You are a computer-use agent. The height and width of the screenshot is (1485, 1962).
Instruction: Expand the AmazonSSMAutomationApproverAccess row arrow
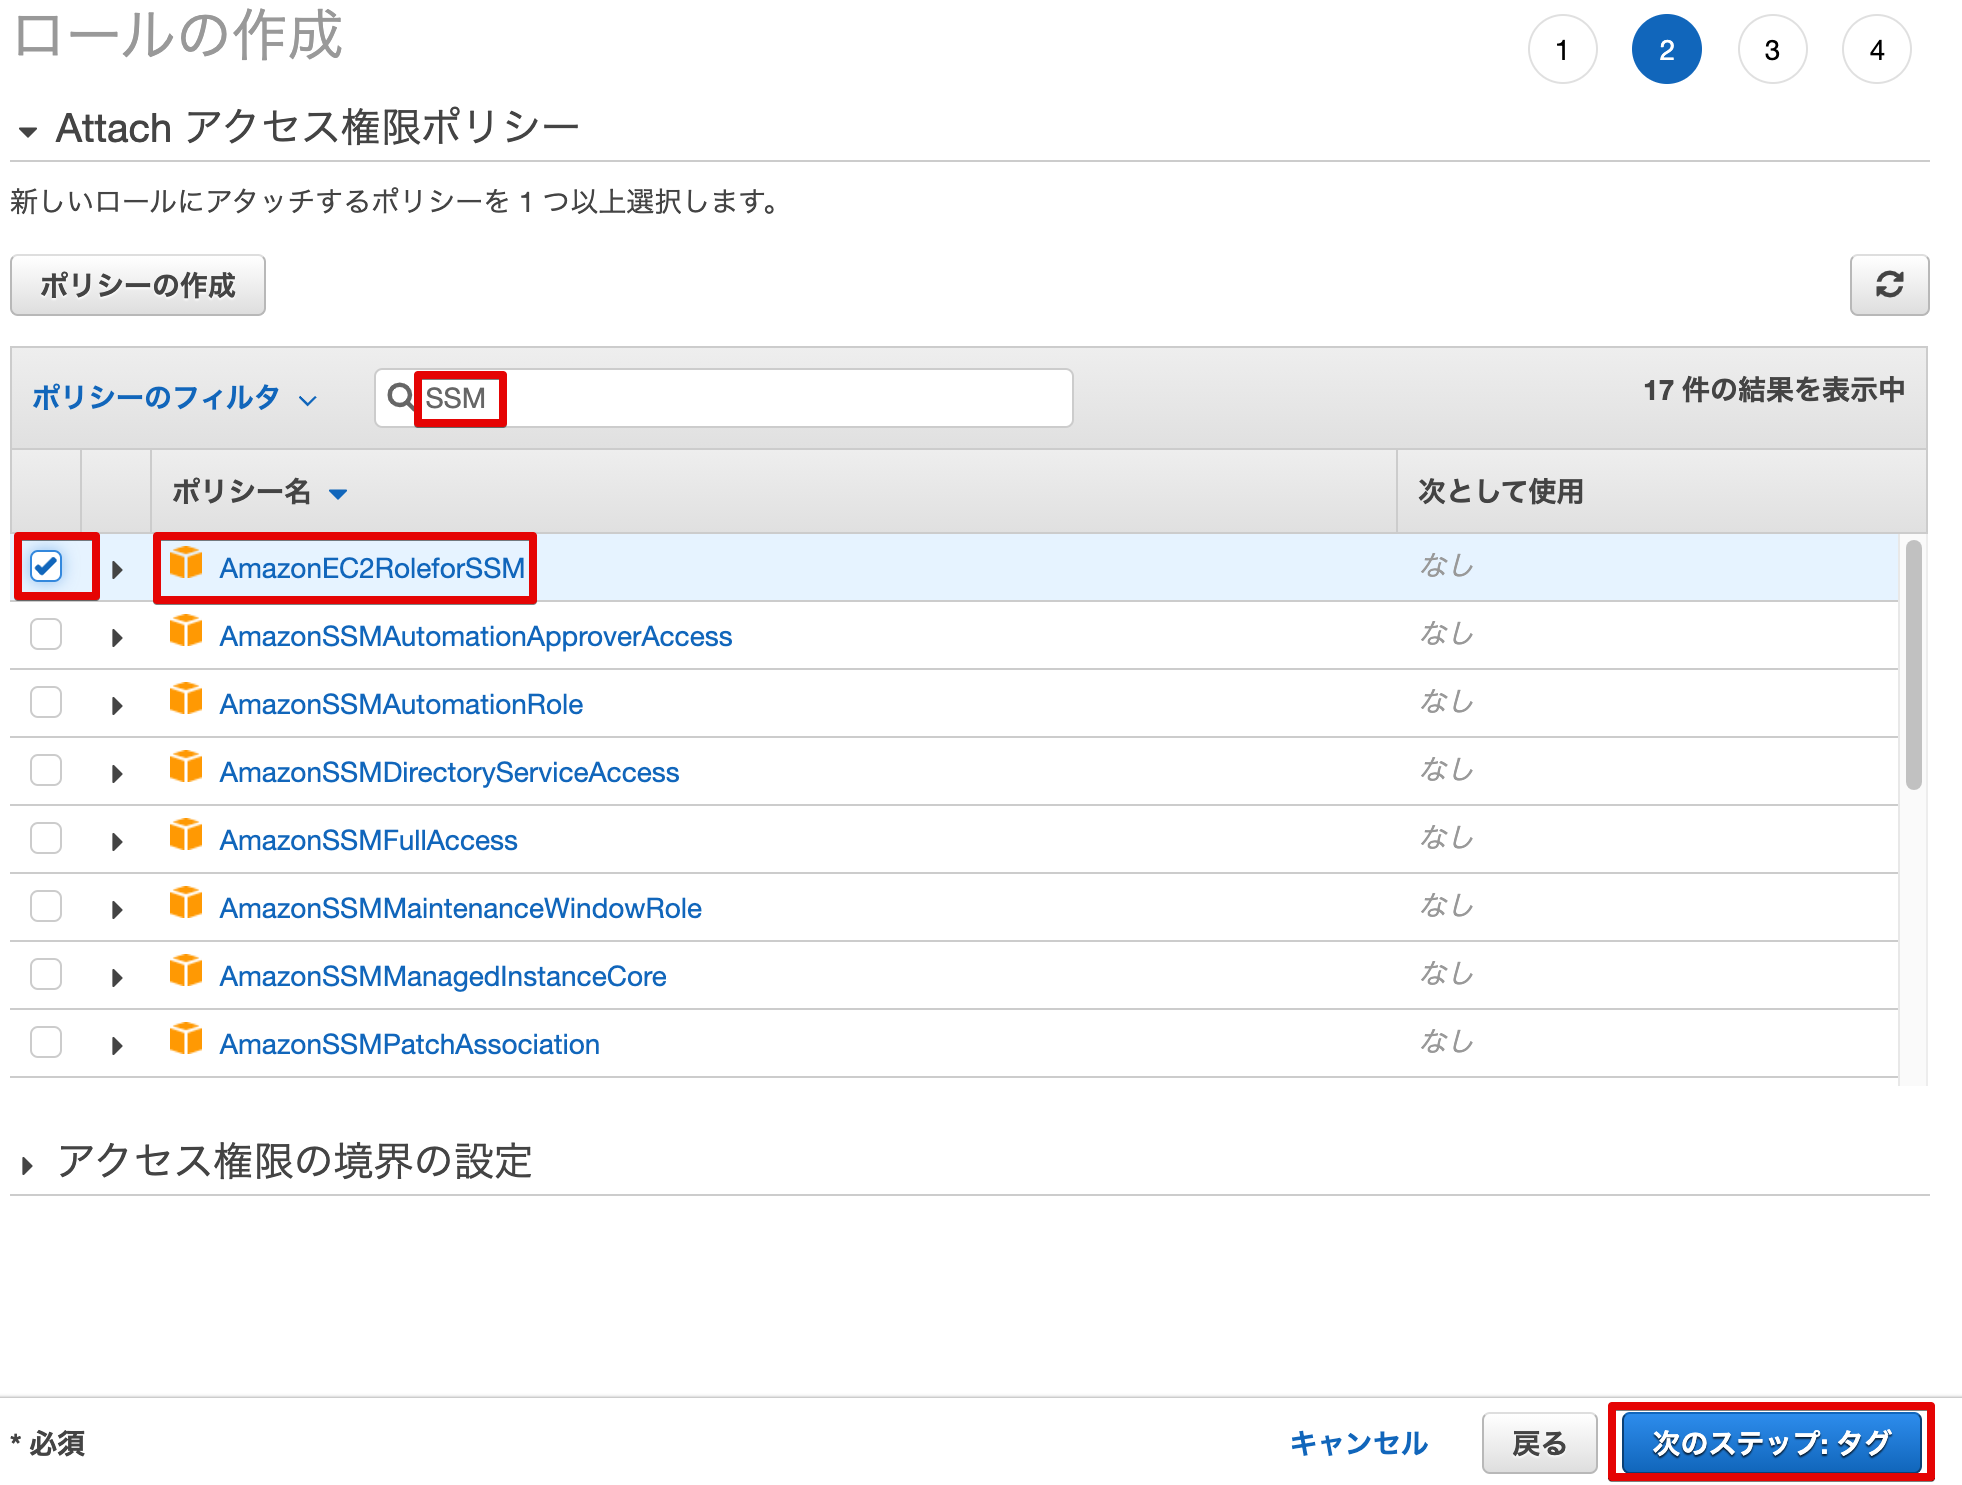coord(117,638)
